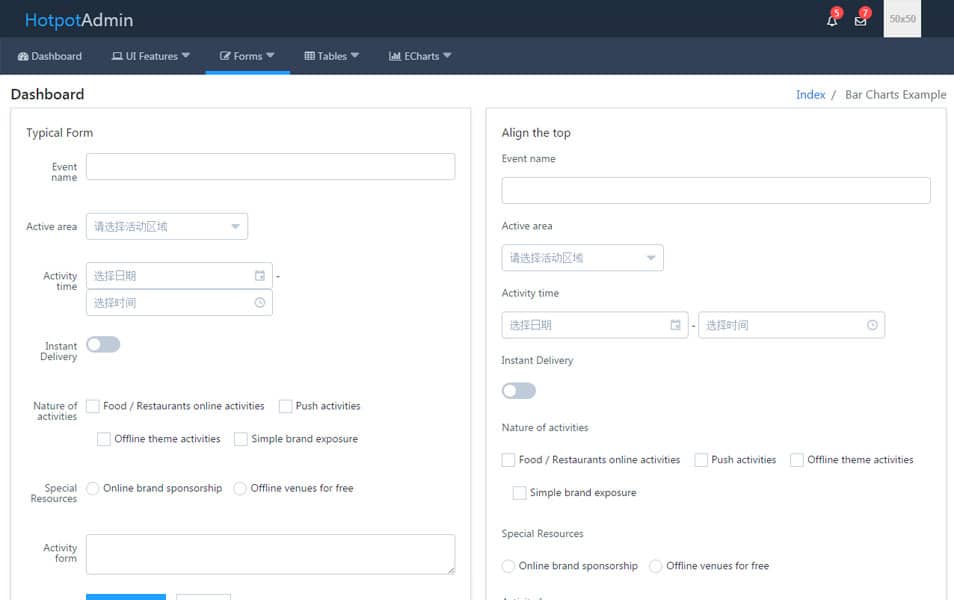This screenshot has width=954, height=600.
Task: Open Active area dropdown in Align the top form
Action: [x=582, y=258]
